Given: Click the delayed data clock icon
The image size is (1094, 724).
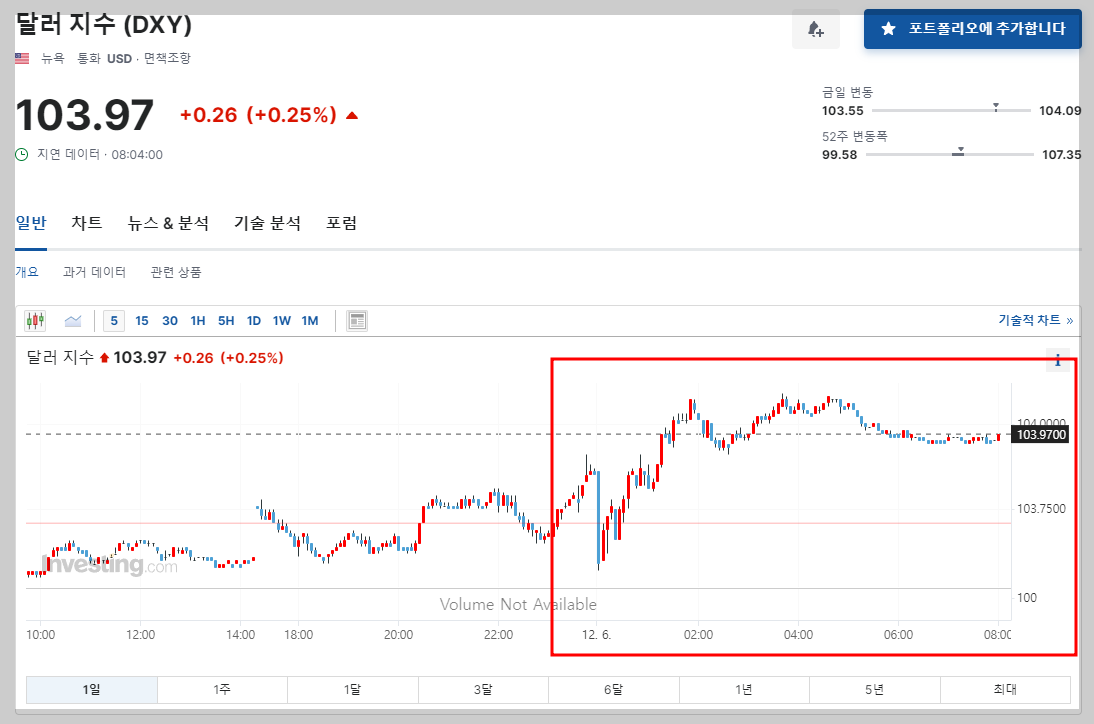Looking at the screenshot, I should point(22,154).
